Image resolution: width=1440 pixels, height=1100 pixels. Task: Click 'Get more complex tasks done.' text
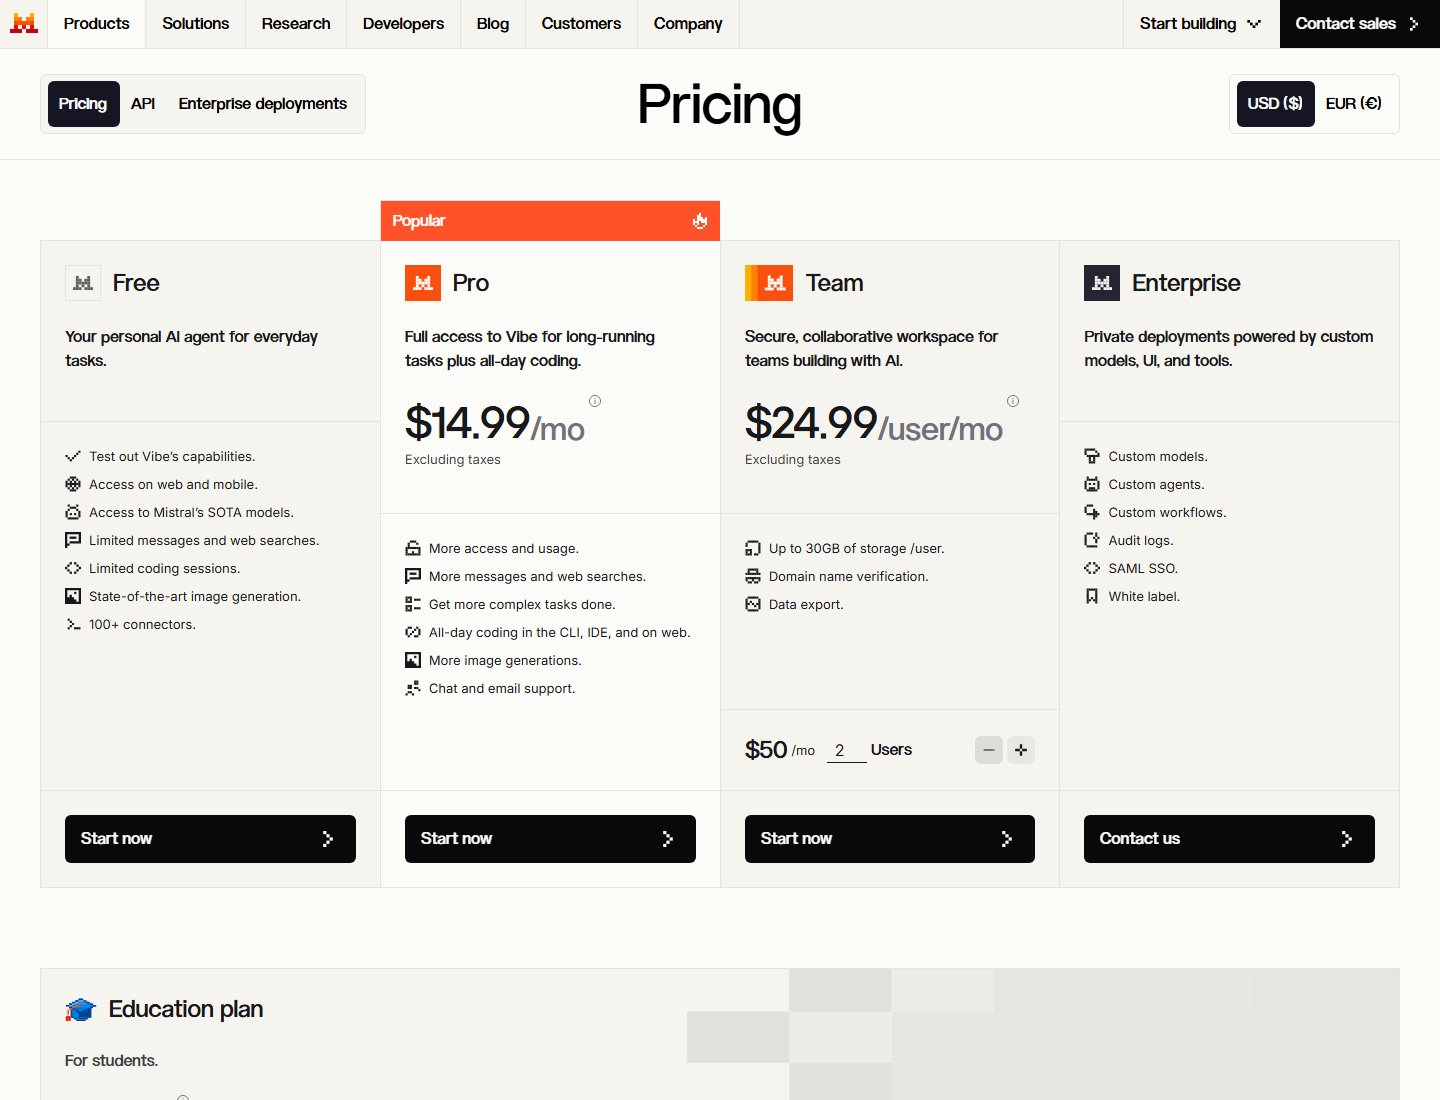(522, 604)
